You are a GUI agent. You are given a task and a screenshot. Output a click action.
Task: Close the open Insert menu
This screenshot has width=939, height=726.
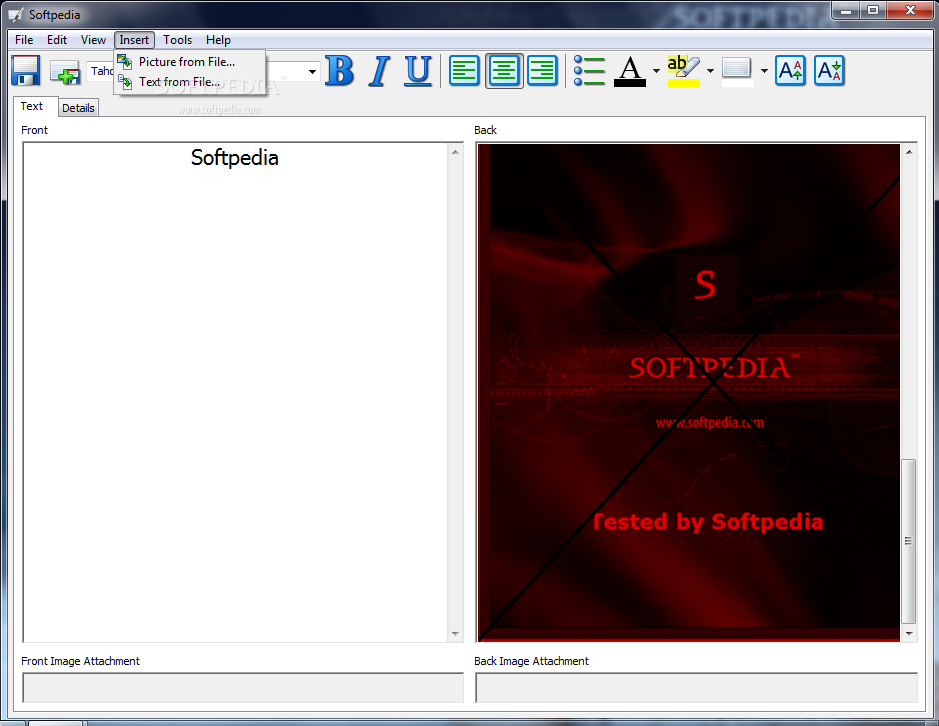134,40
